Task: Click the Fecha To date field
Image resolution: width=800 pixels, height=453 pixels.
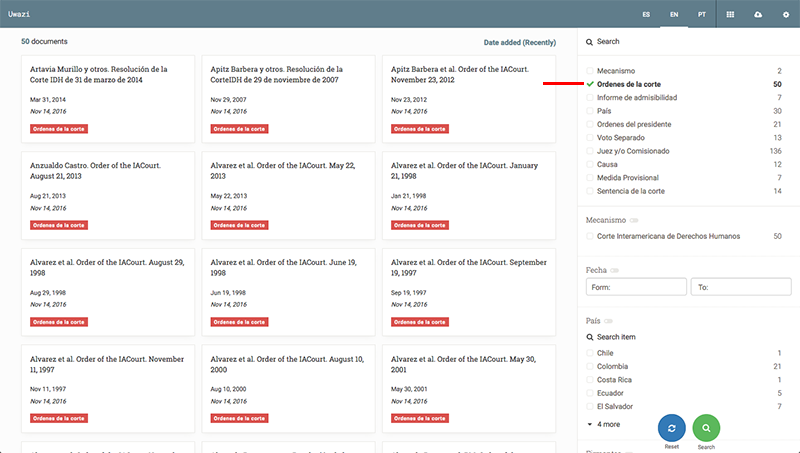Action: pyautogui.click(x=741, y=287)
